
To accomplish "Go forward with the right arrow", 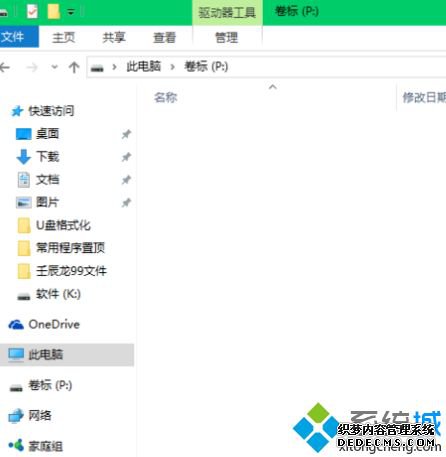I will [32, 67].
